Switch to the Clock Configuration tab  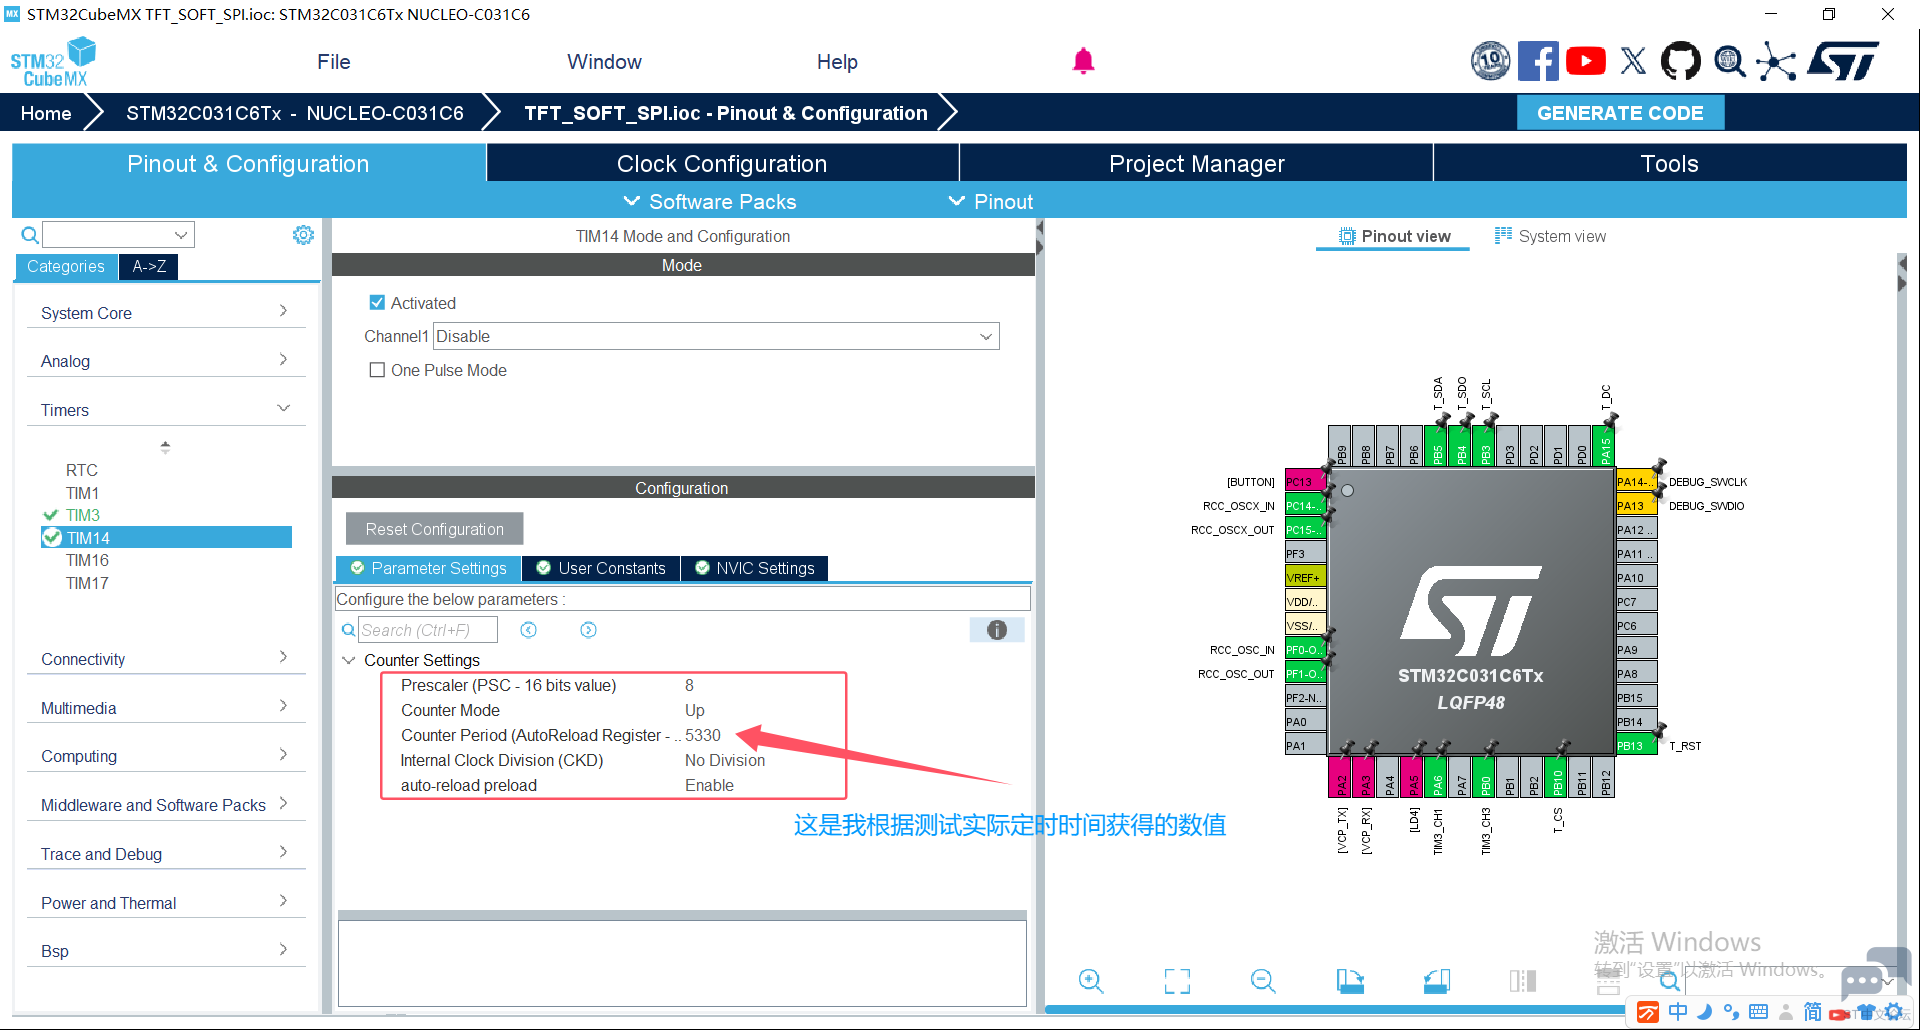click(x=722, y=163)
